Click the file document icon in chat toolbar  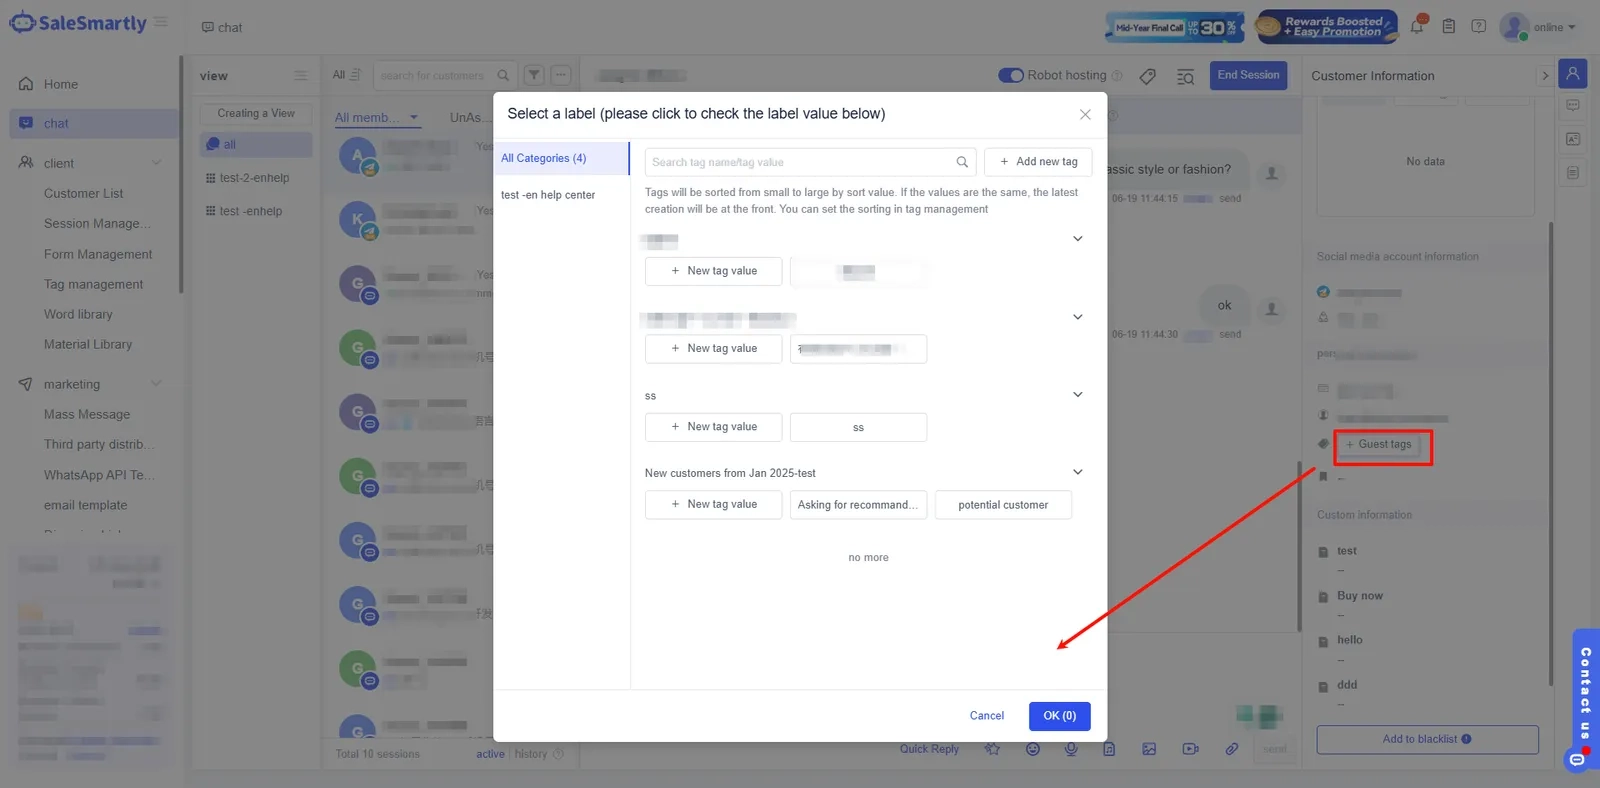click(x=1109, y=749)
